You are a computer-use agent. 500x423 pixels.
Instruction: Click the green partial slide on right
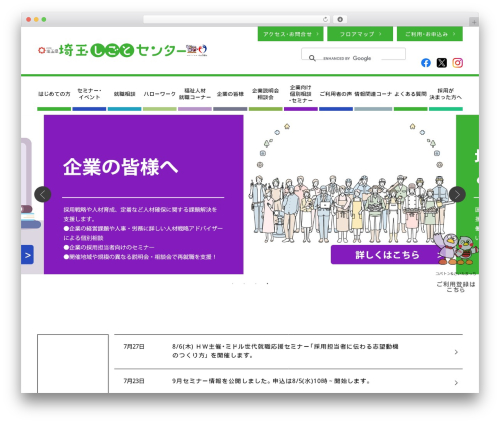(467, 173)
